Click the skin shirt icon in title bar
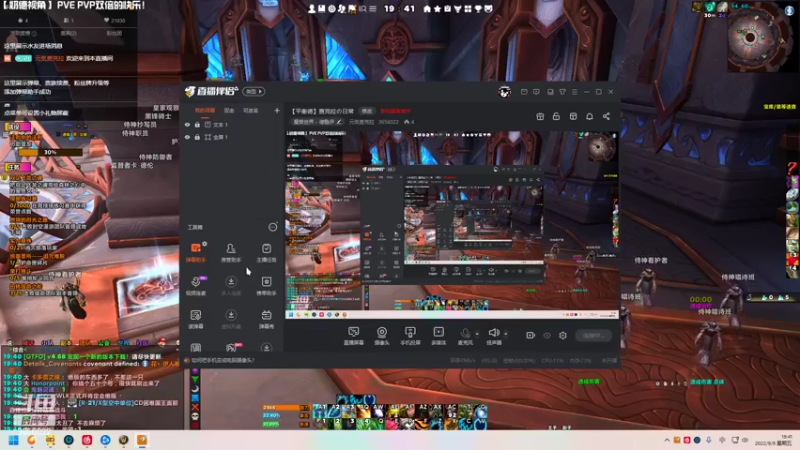This screenshot has height=450, width=800. pos(562,92)
